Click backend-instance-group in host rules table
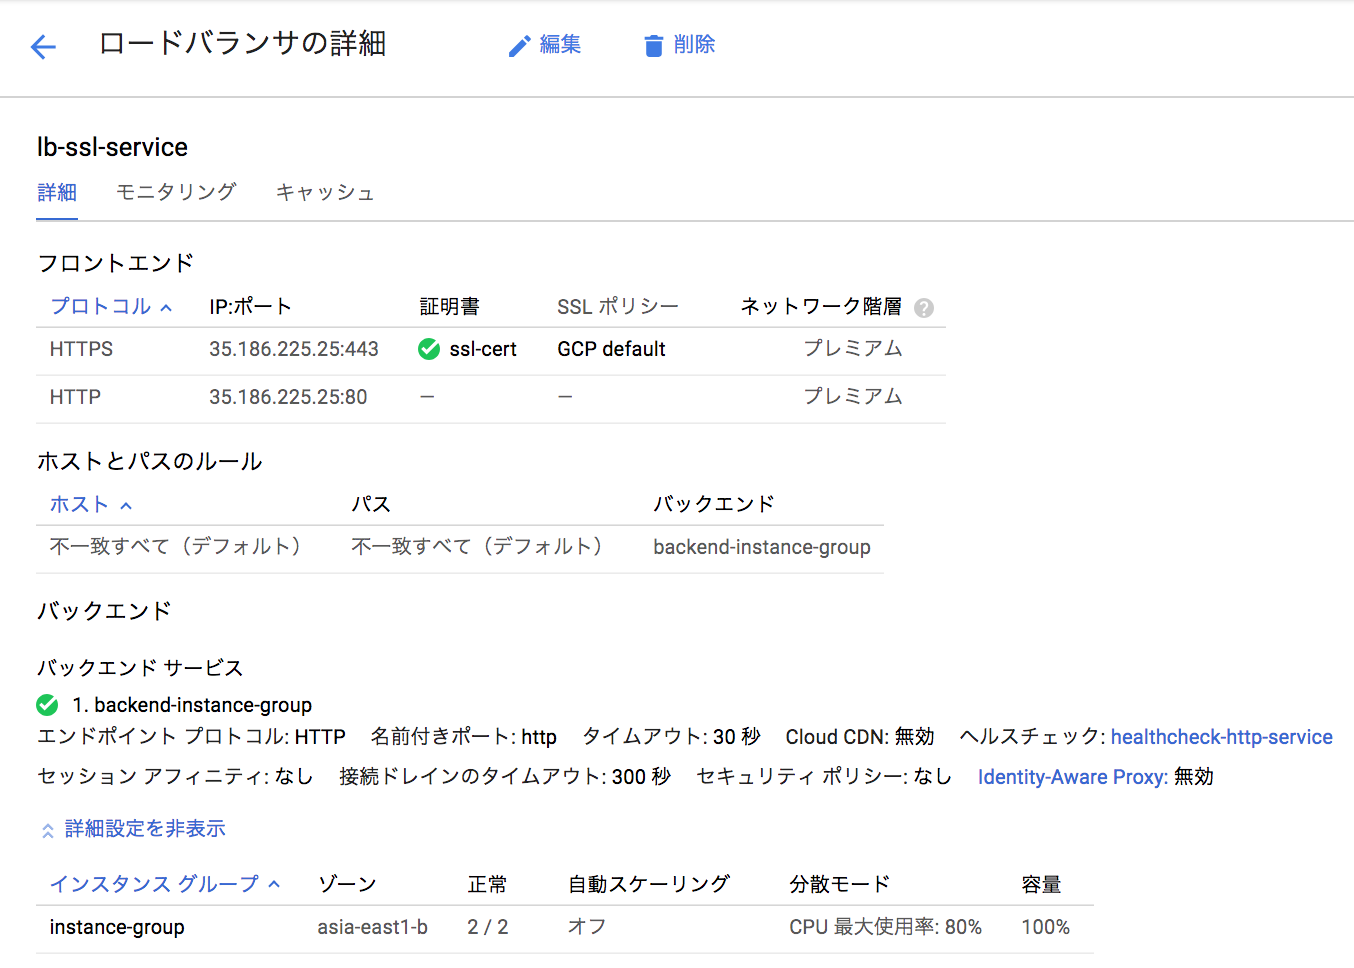The height and width of the screenshot is (968, 1354). tap(762, 547)
